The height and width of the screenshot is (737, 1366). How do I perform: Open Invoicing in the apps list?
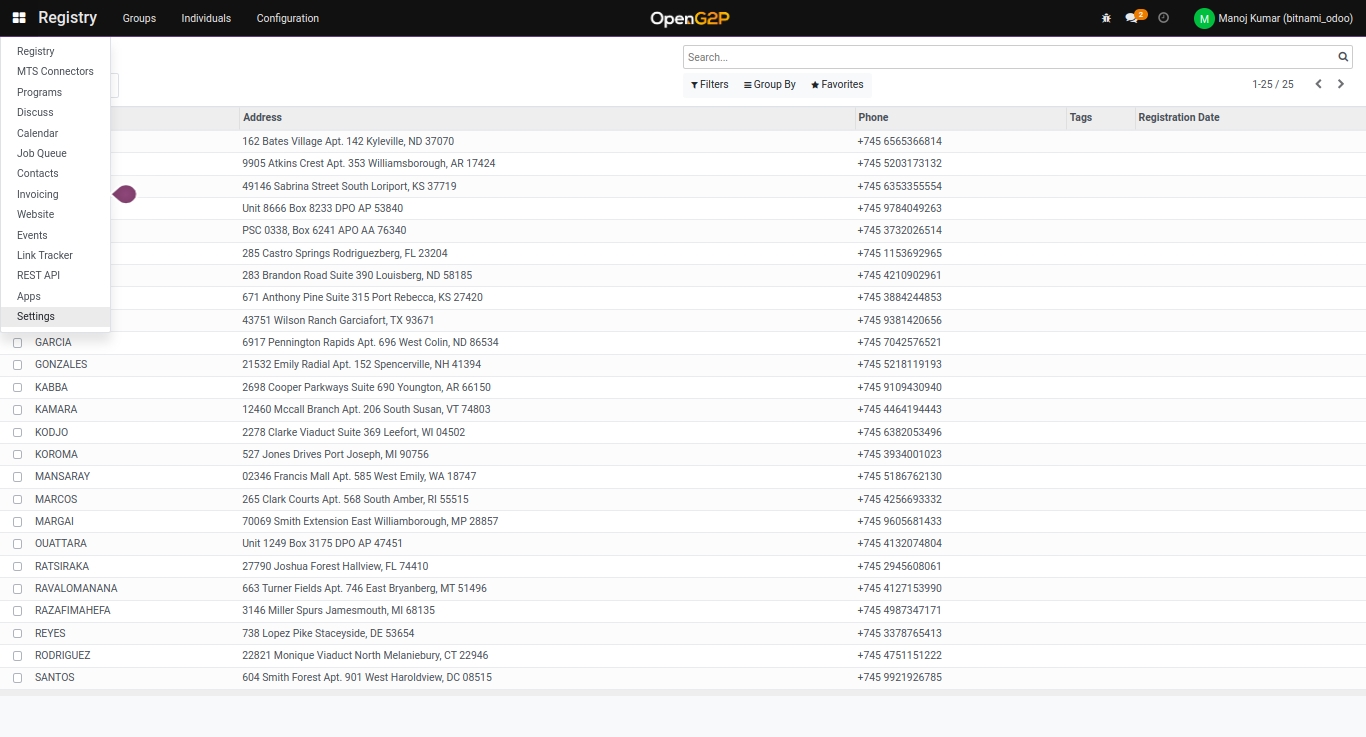pos(38,194)
